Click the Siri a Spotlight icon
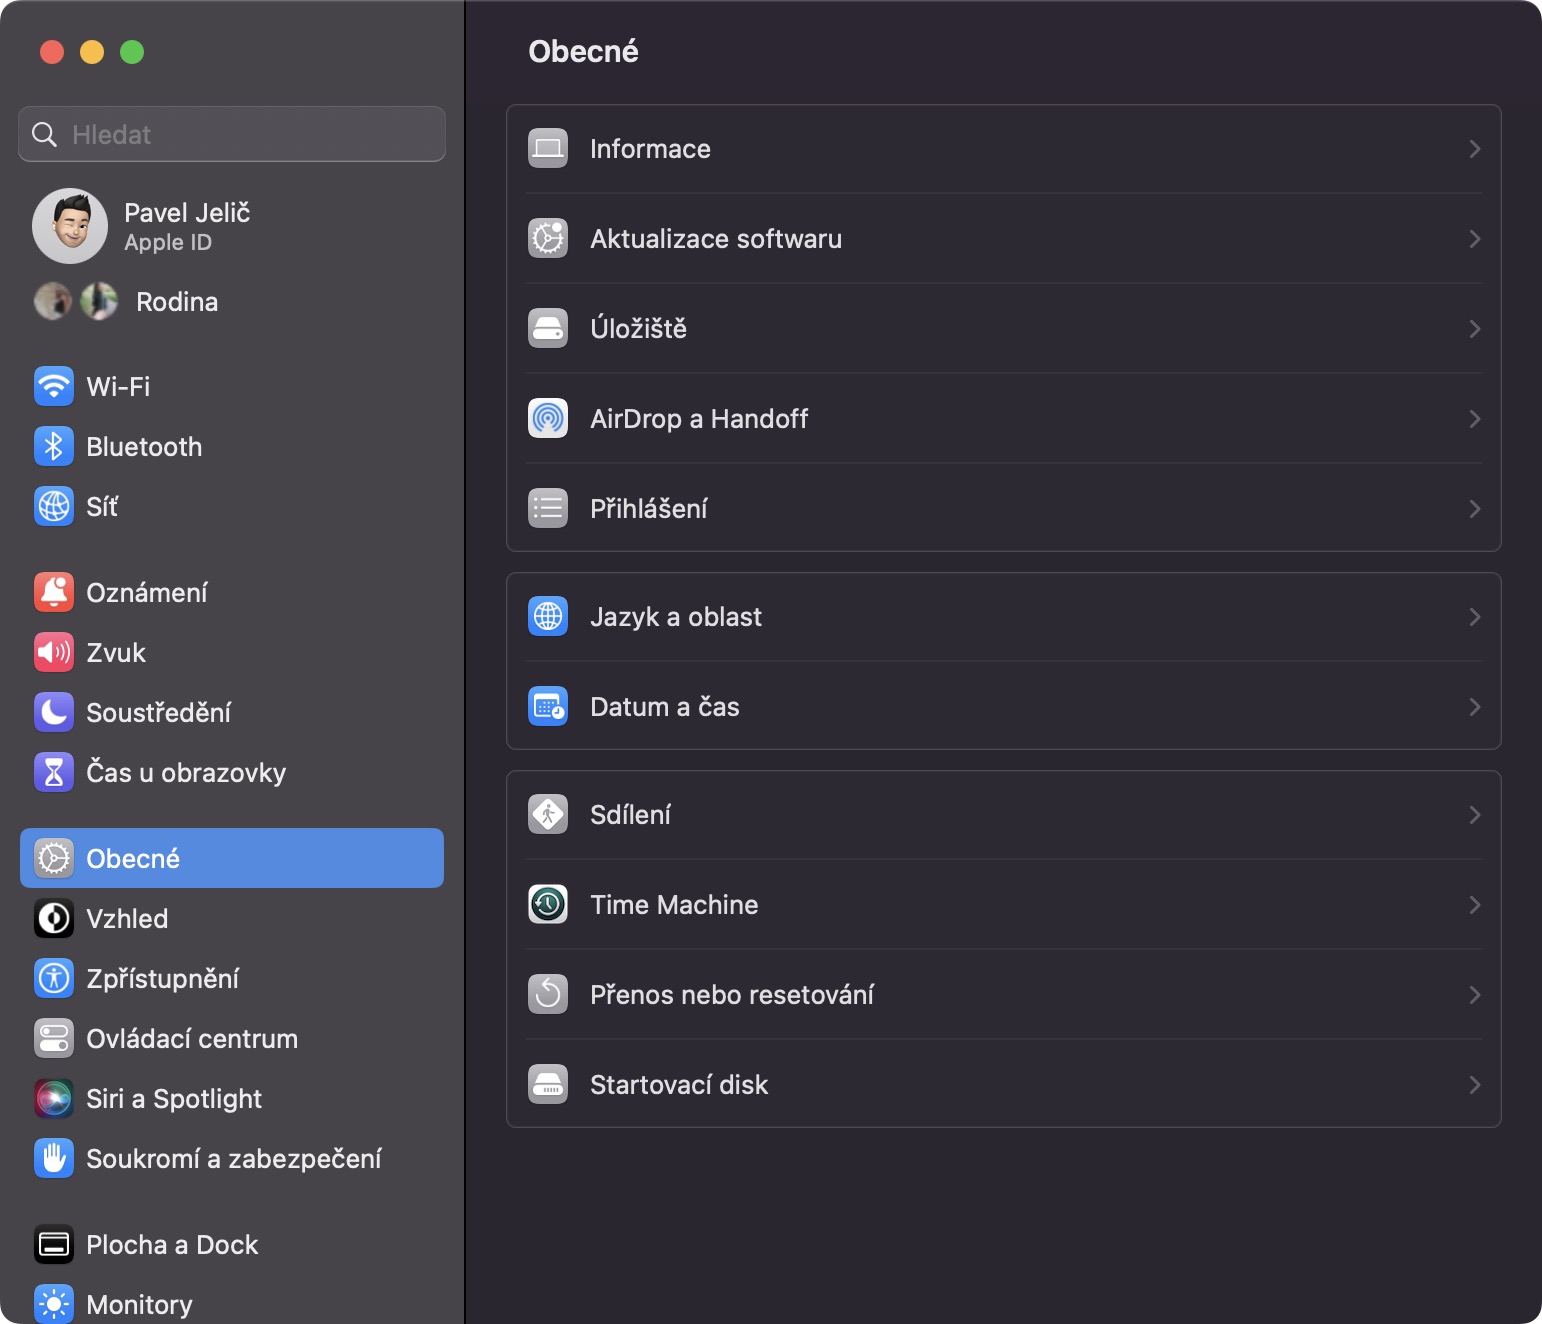The image size is (1542, 1324). [x=54, y=1099]
